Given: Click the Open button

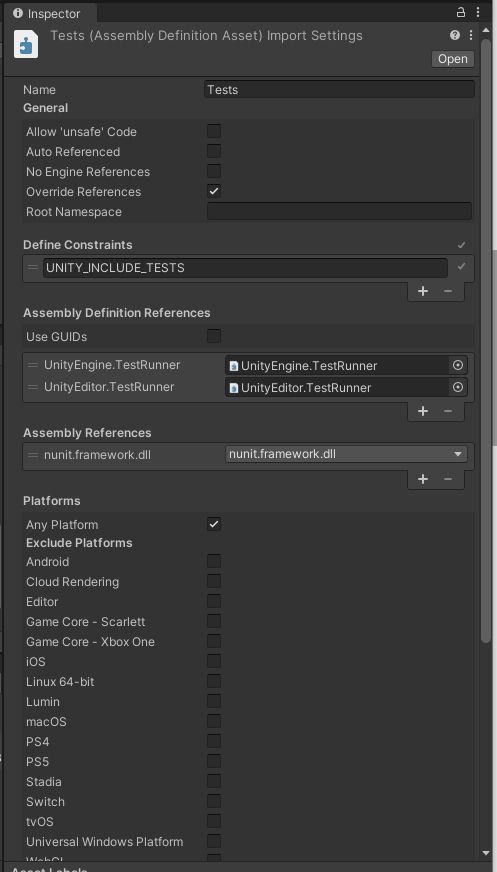Looking at the screenshot, I should (x=453, y=58).
